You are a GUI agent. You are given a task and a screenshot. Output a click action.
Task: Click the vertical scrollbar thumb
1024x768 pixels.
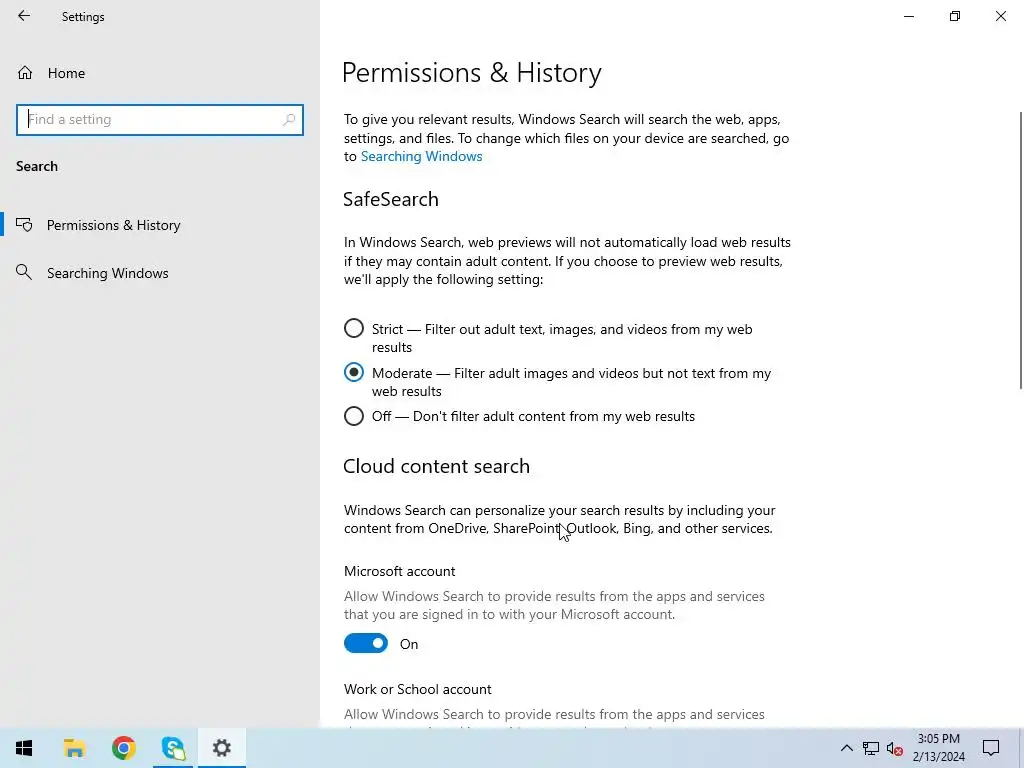tap(1021, 251)
